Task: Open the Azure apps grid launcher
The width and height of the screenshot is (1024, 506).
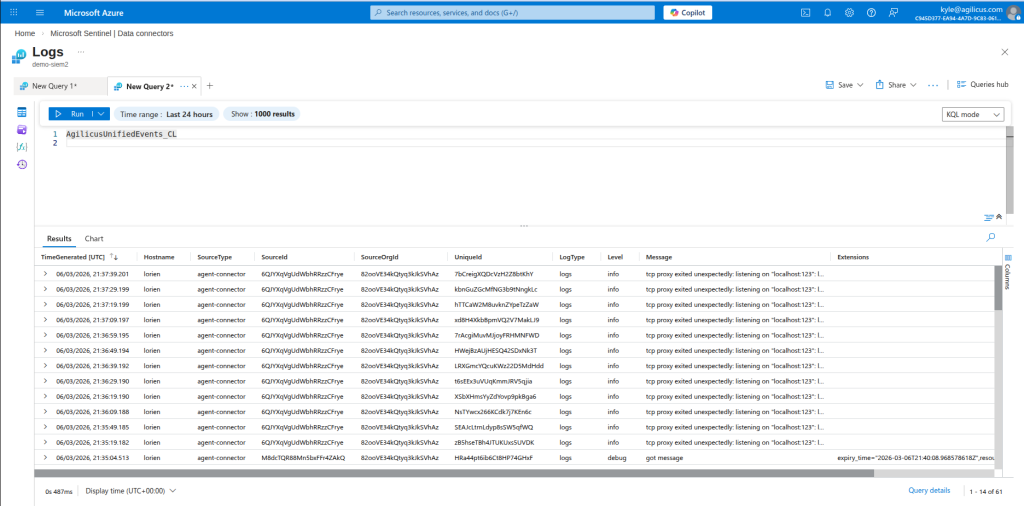Action: (14, 12)
